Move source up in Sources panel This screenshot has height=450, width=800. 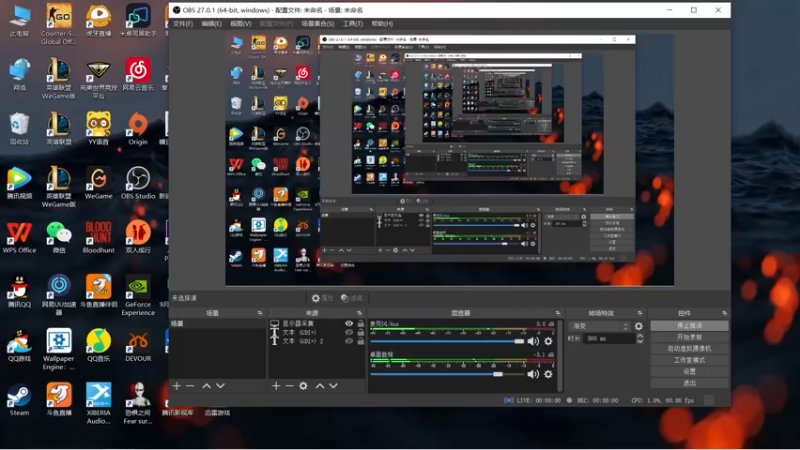point(320,386)
